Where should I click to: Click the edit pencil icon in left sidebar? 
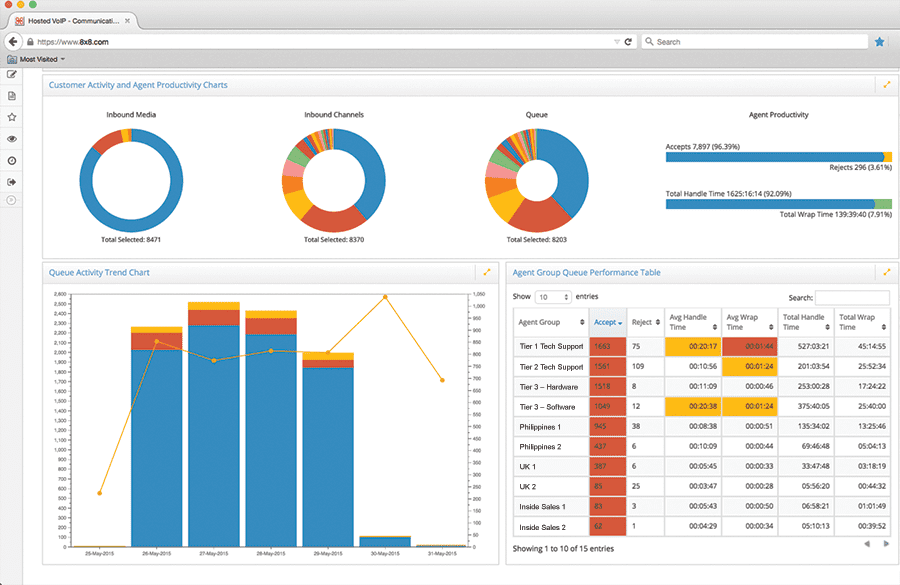[12, 74]
